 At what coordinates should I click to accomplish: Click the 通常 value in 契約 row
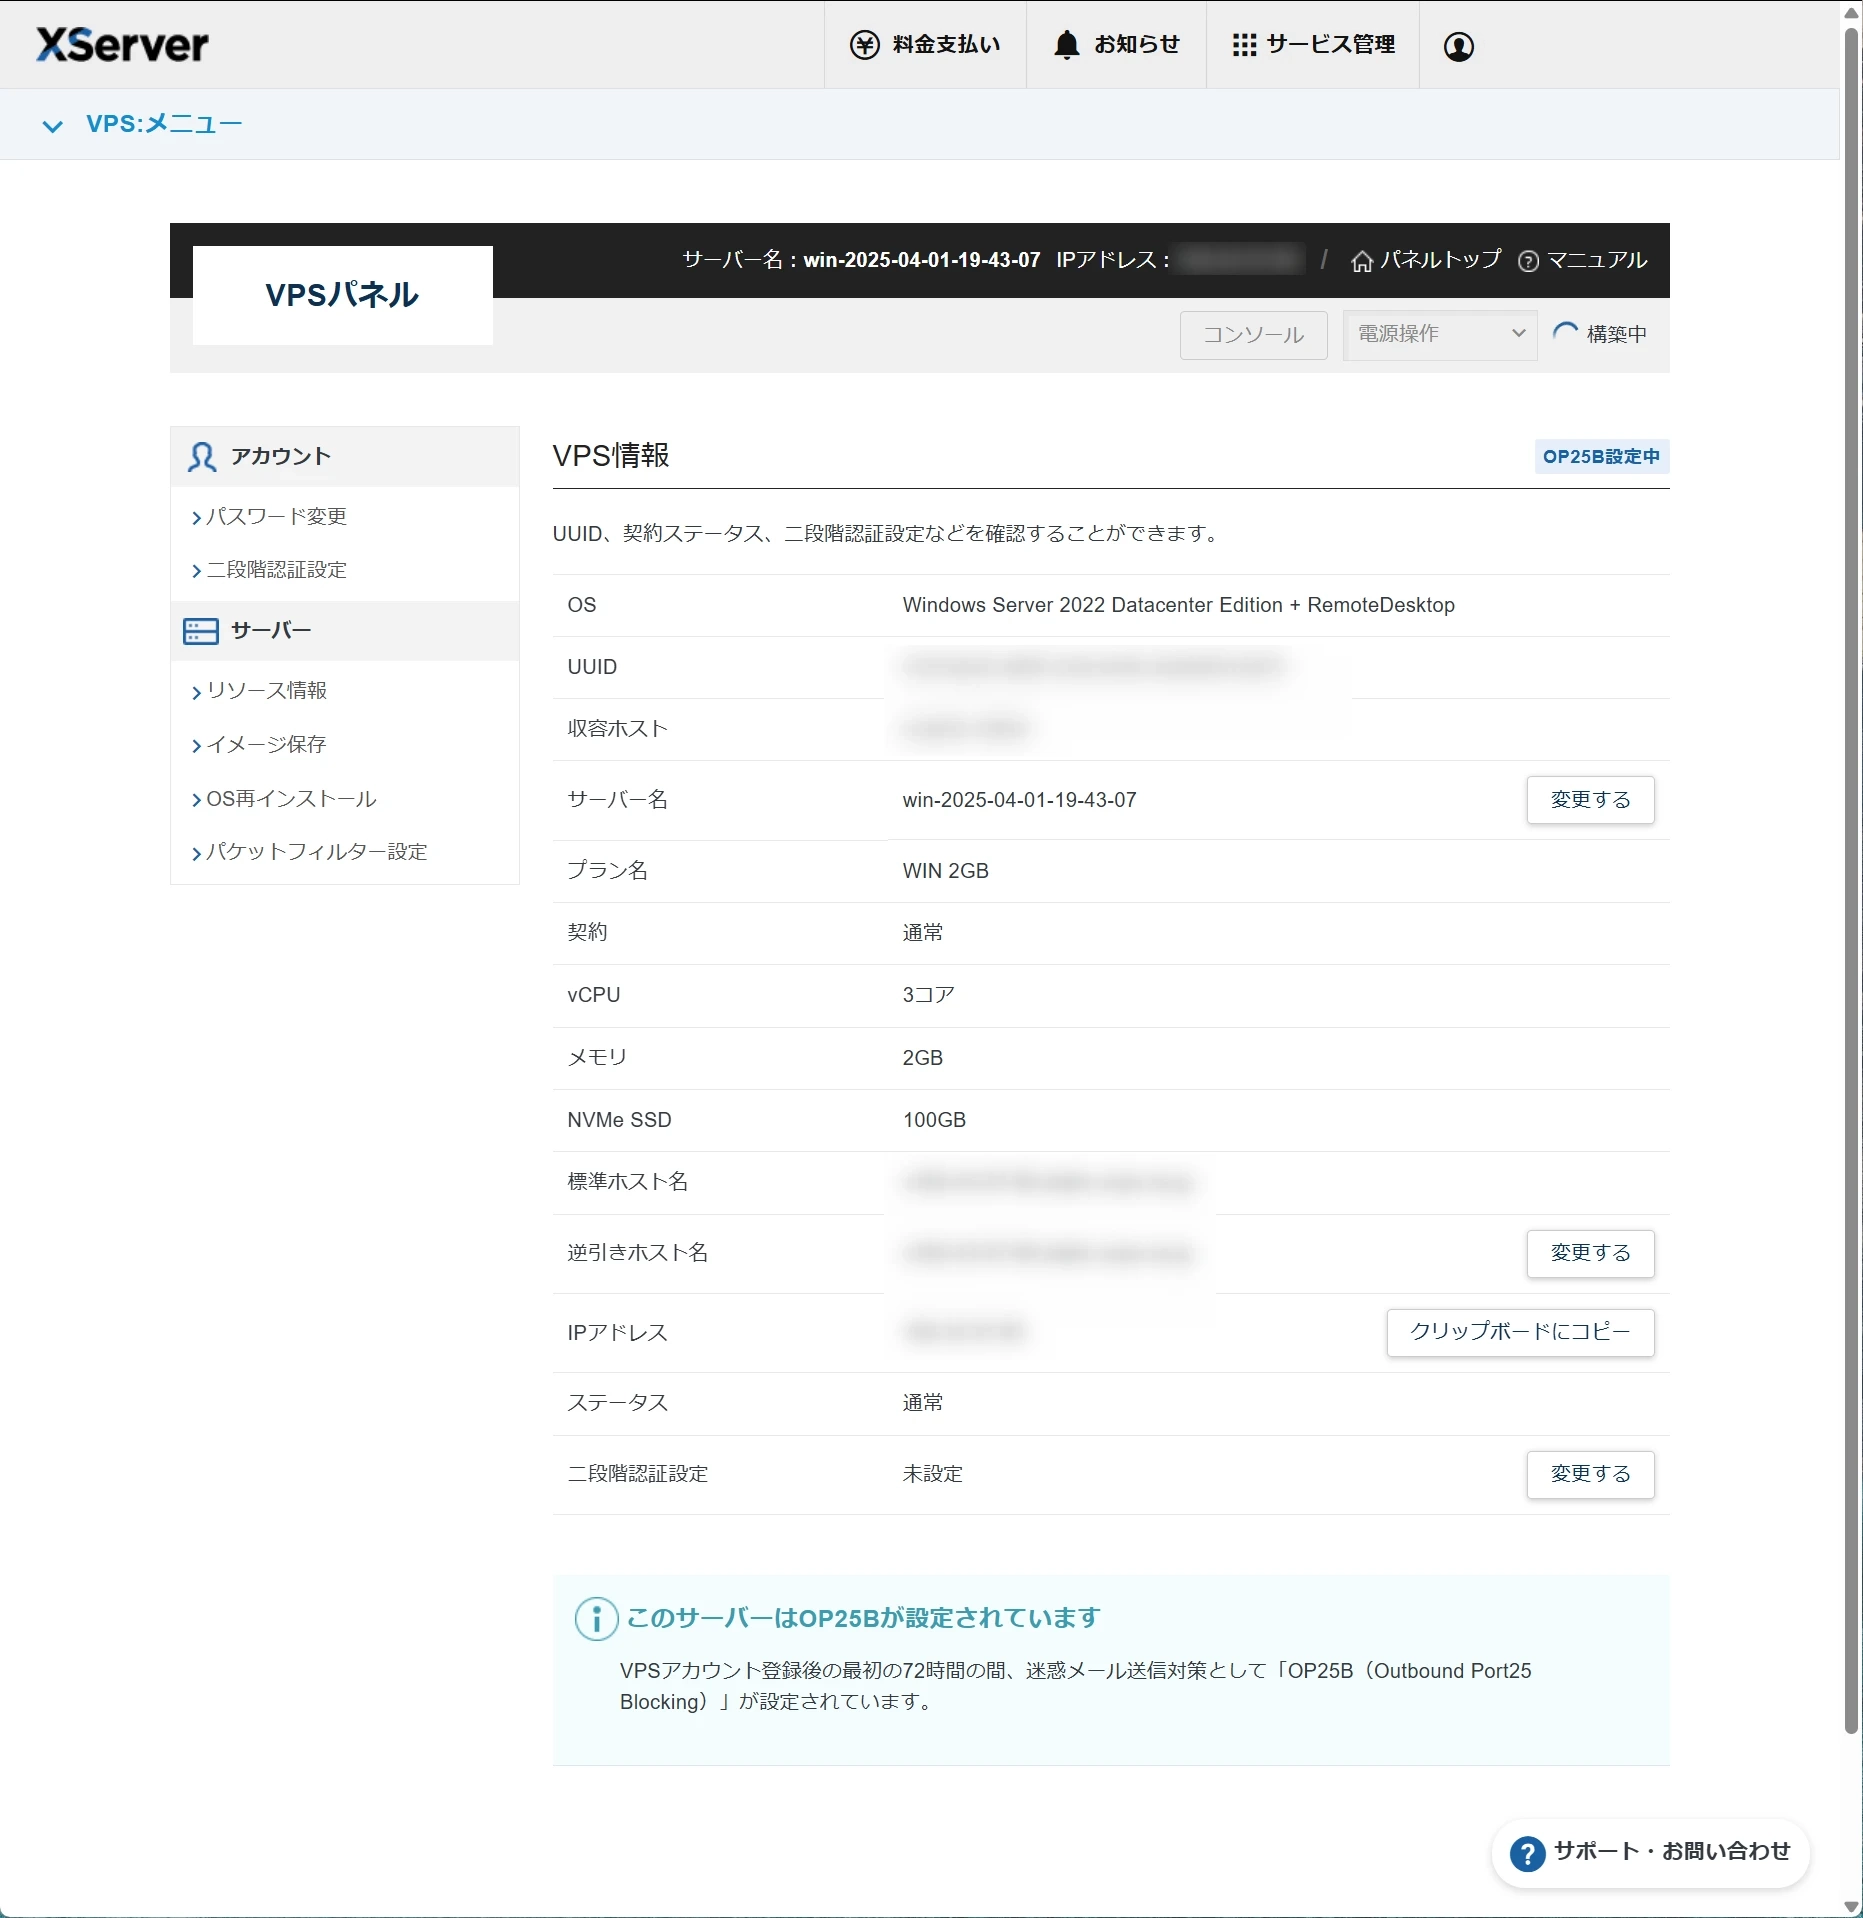click(922, 934)
